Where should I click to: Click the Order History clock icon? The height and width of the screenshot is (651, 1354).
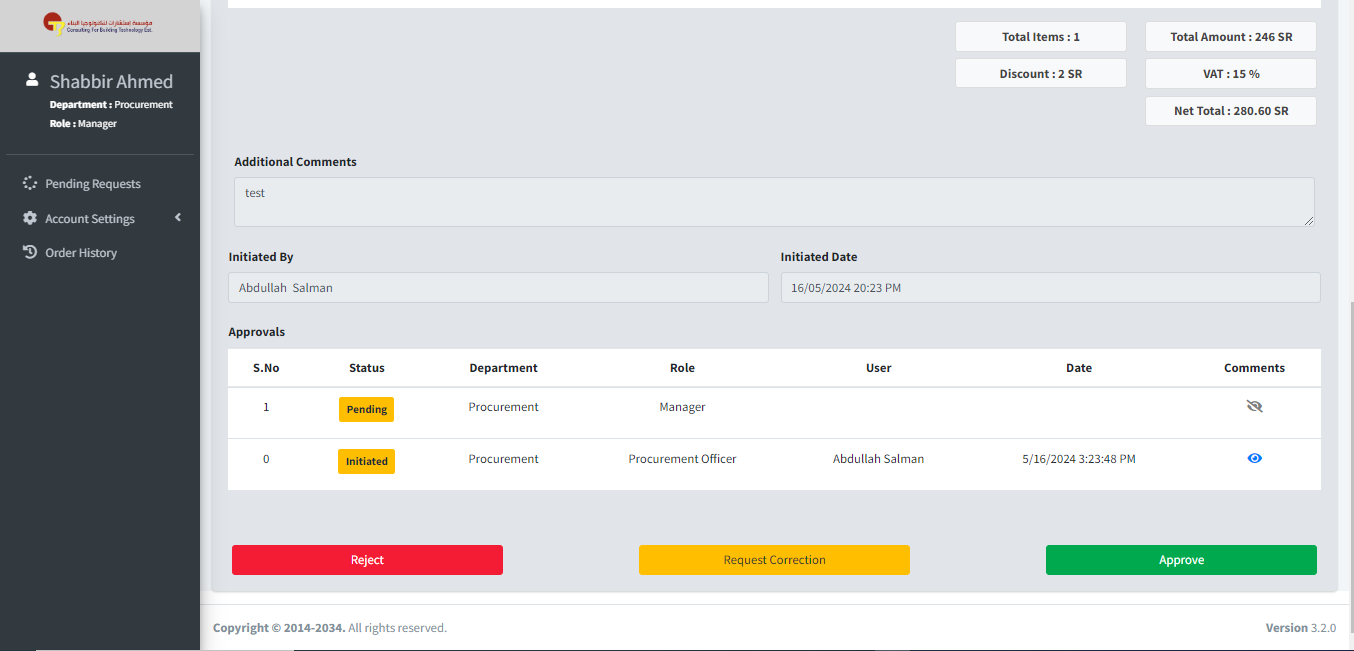coord(30,252)
